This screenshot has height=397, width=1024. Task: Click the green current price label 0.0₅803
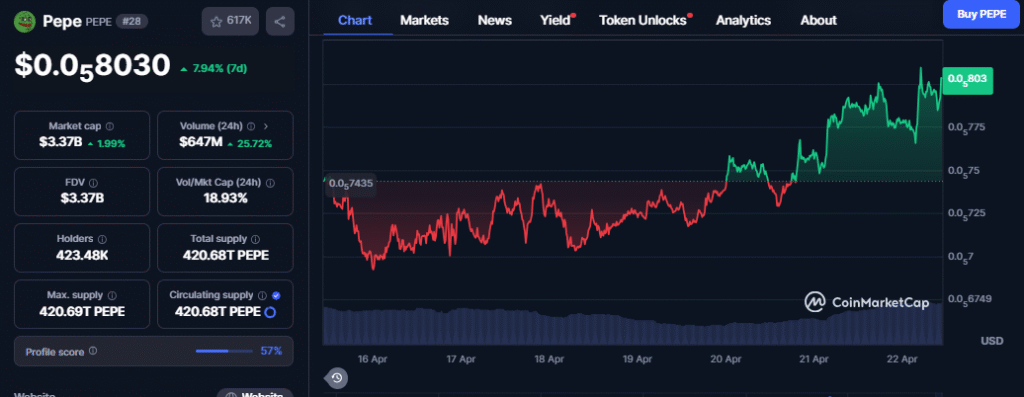(968, 81)
